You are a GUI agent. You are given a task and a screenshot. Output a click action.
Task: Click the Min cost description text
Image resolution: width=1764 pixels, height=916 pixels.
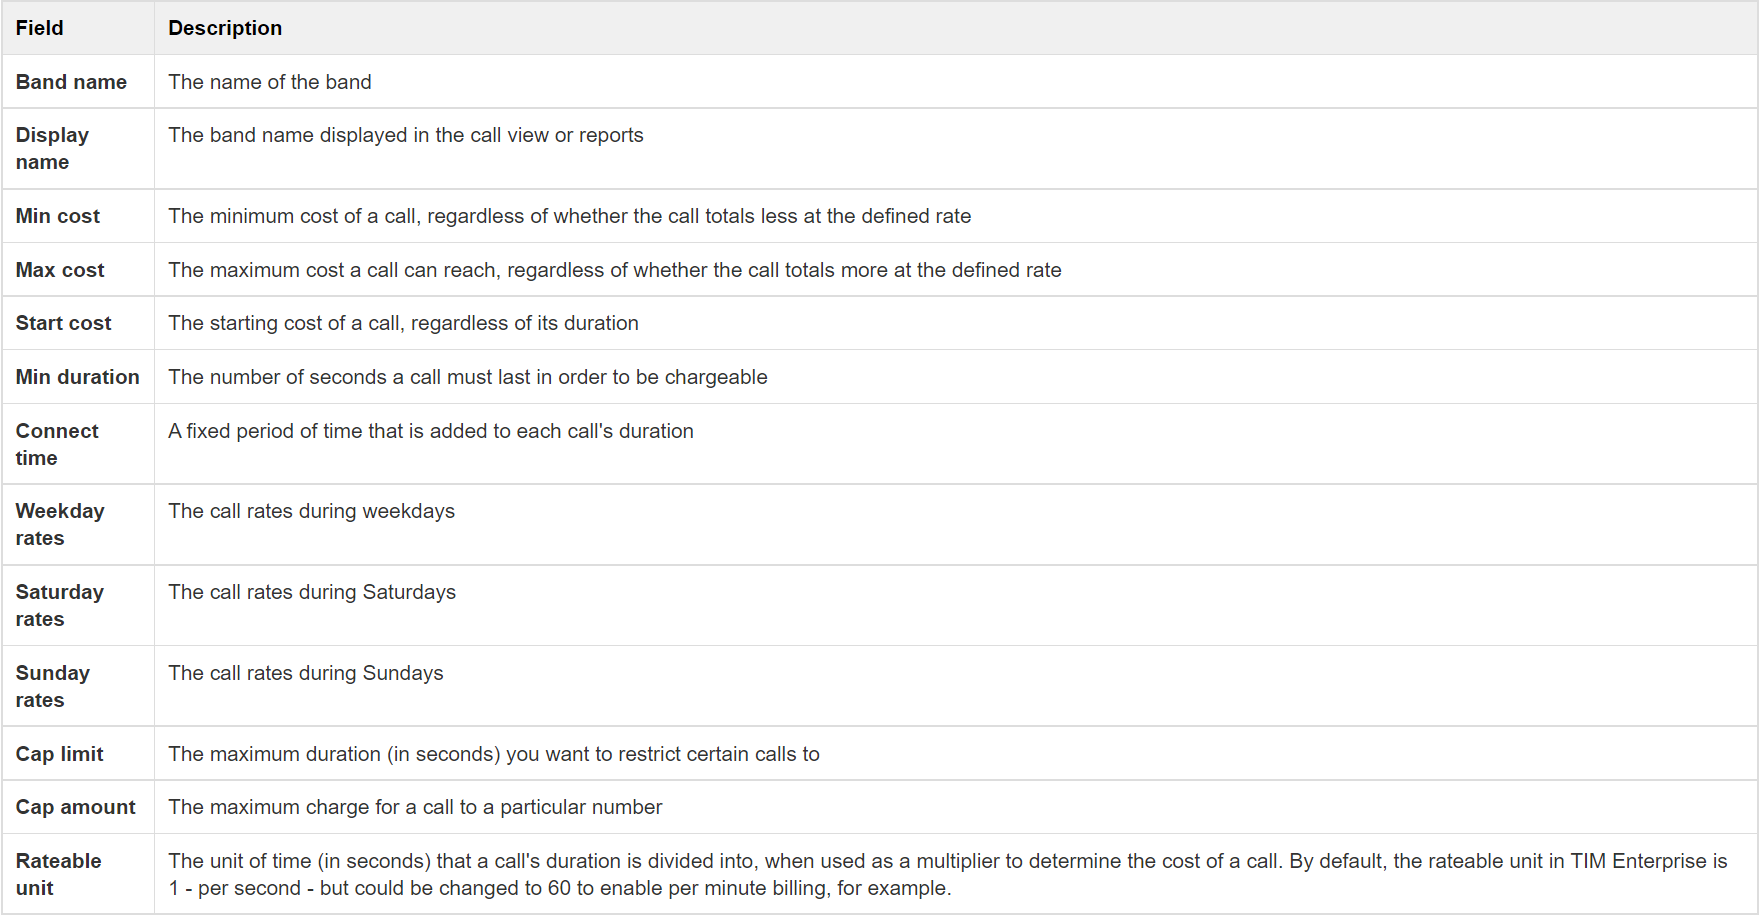click(x=569, y=216)
